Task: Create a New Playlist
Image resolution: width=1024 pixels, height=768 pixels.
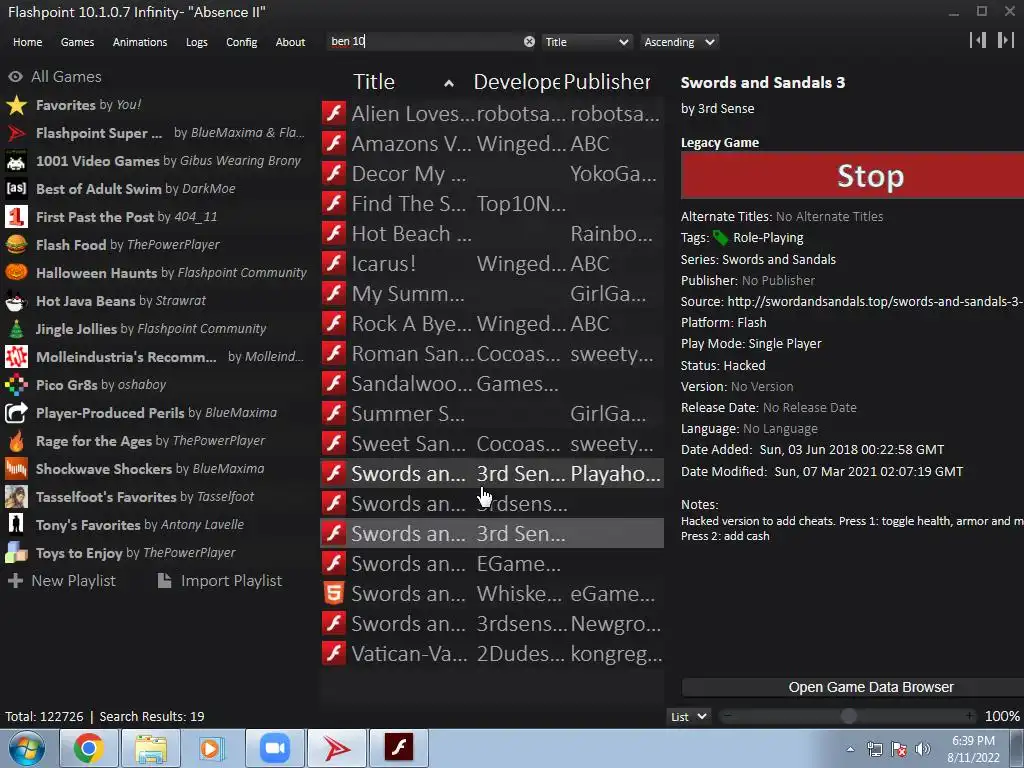Action: pyautogui.click(x=62, y=581)
